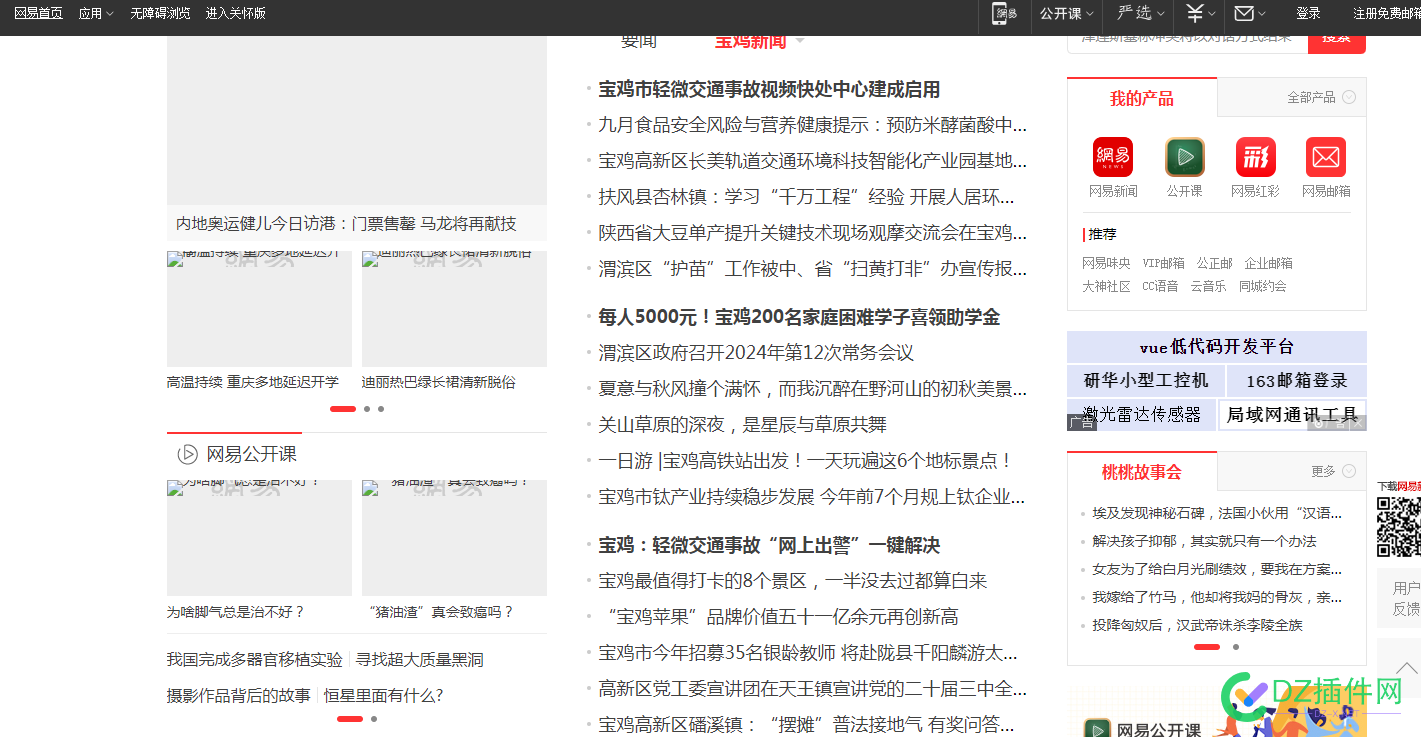Open the yen payment icon menu
Image resolution: width=1421 pixels, height=737 pixels.
(x=1200, y=13)
